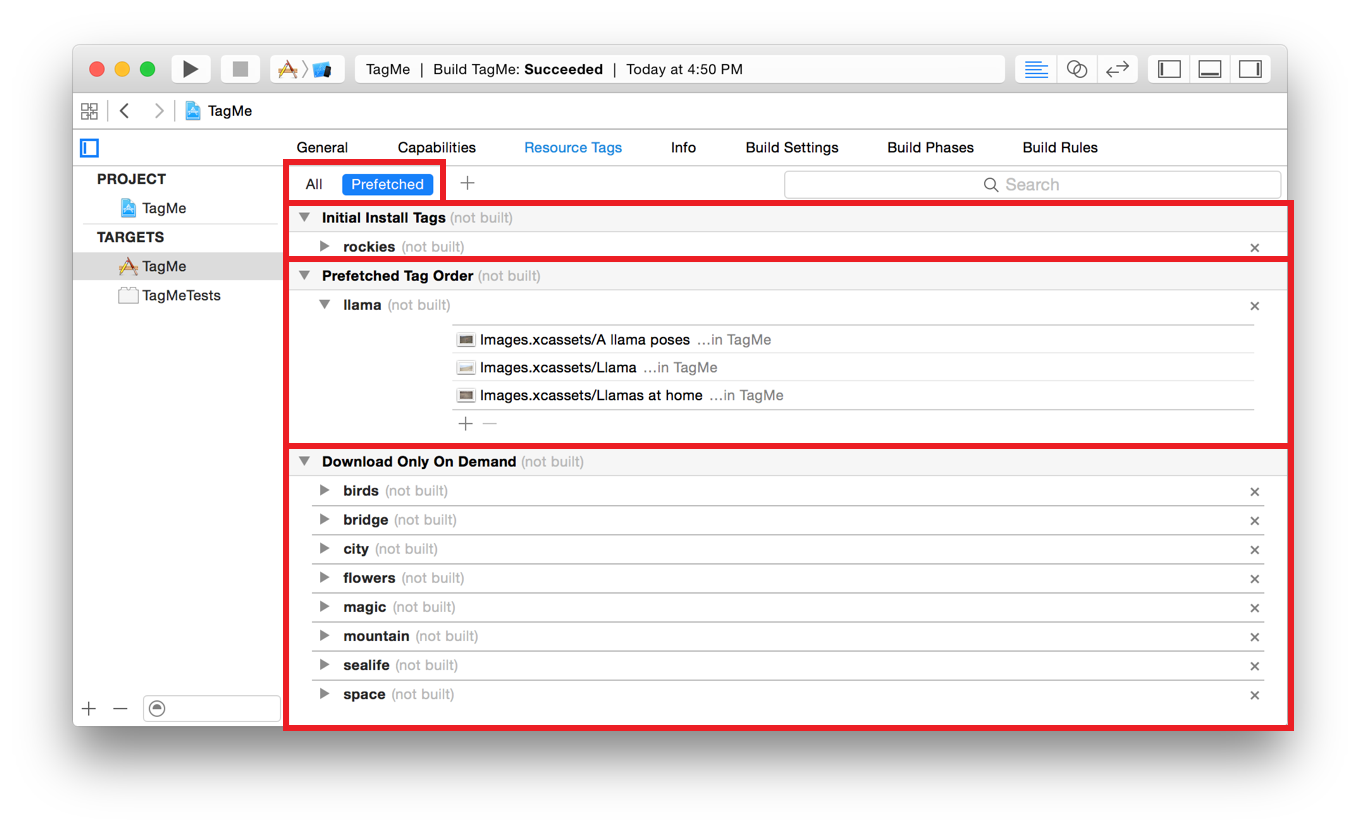Select the Prefetched filter
This screenshot has width=1360, height=832.
(x=388, y=184)
